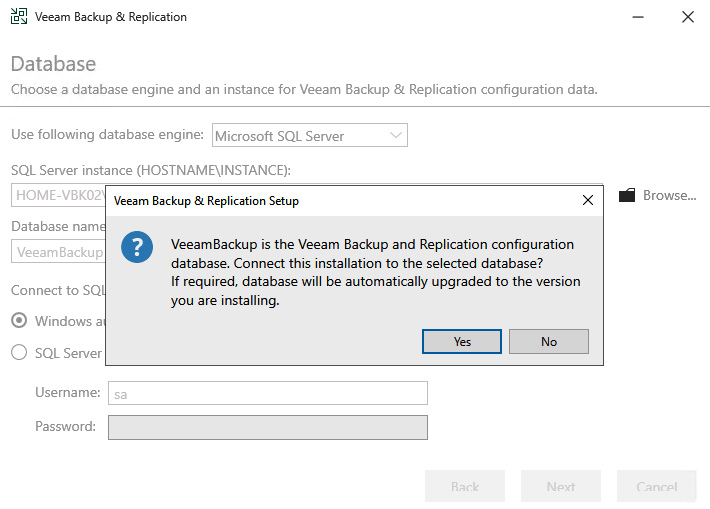Click 'Use following database engine:' label

tap(107, 134)
